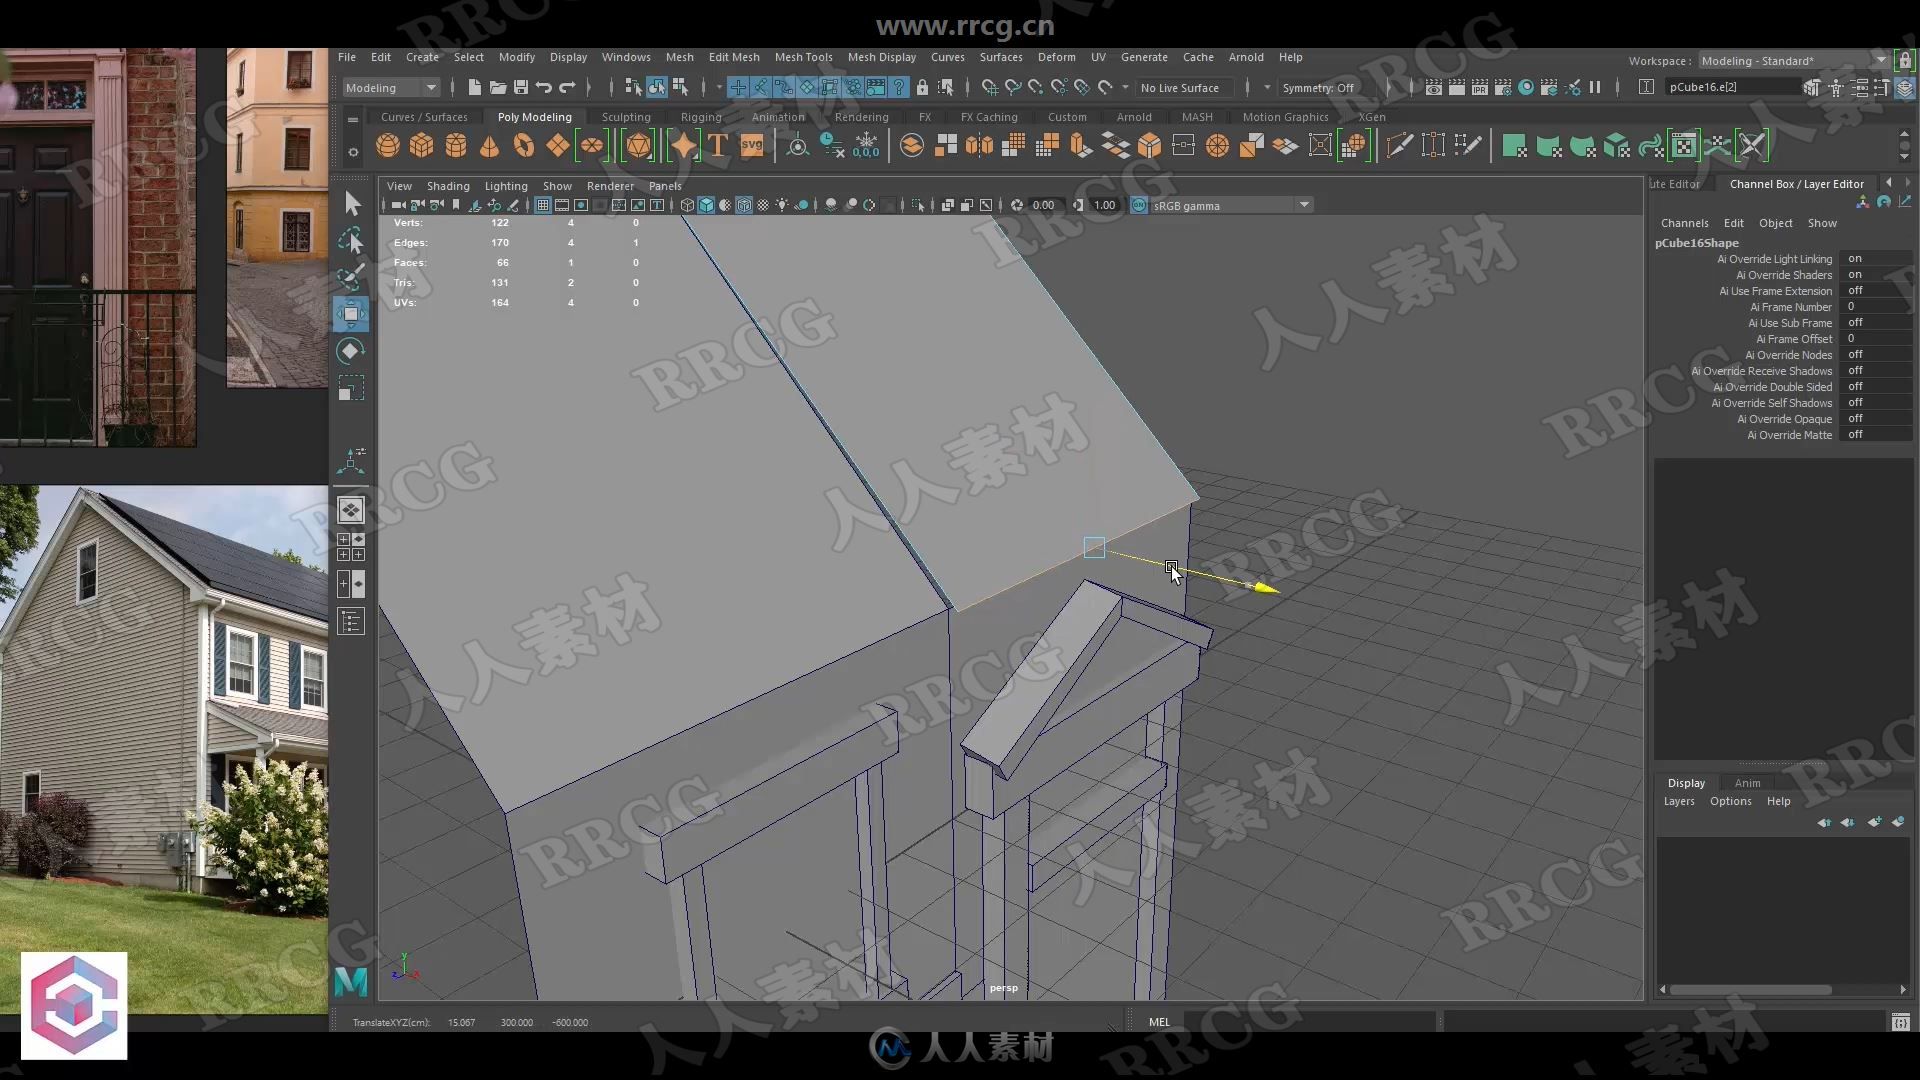Expand the sRGB gamma display dropdown

click(1303, 204)
